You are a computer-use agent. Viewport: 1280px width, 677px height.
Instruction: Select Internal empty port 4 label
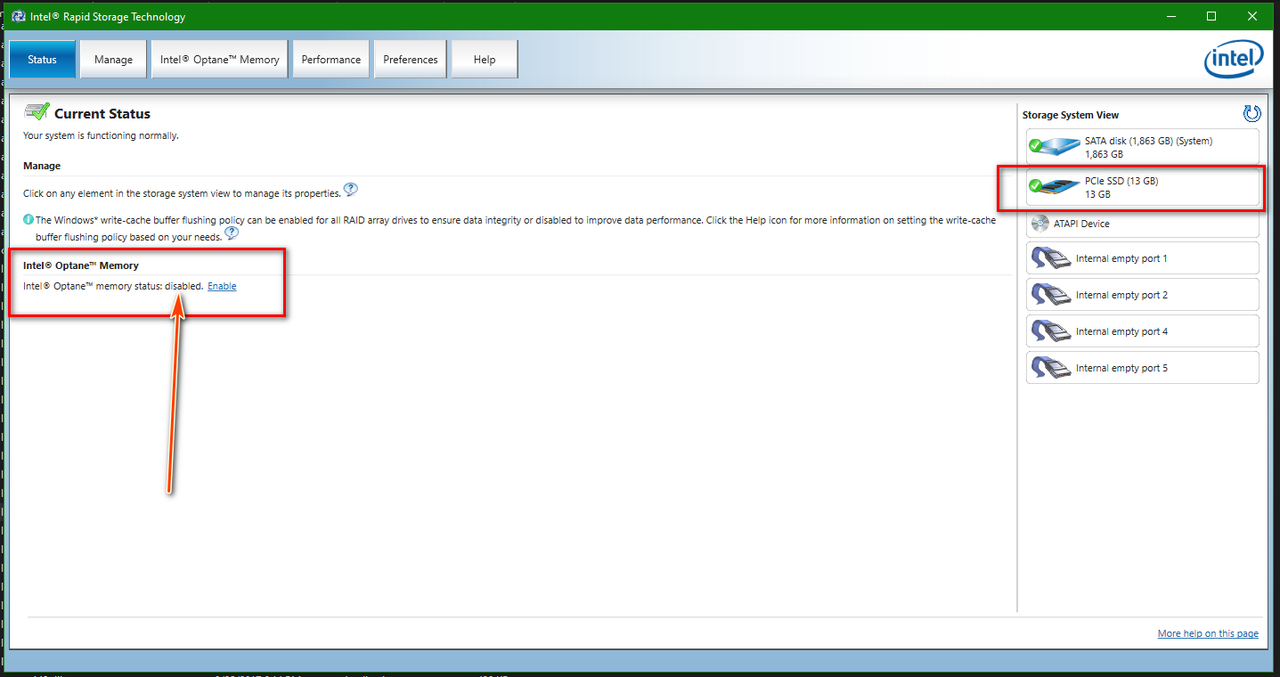pyautogui.click(x=1122, y=331)
